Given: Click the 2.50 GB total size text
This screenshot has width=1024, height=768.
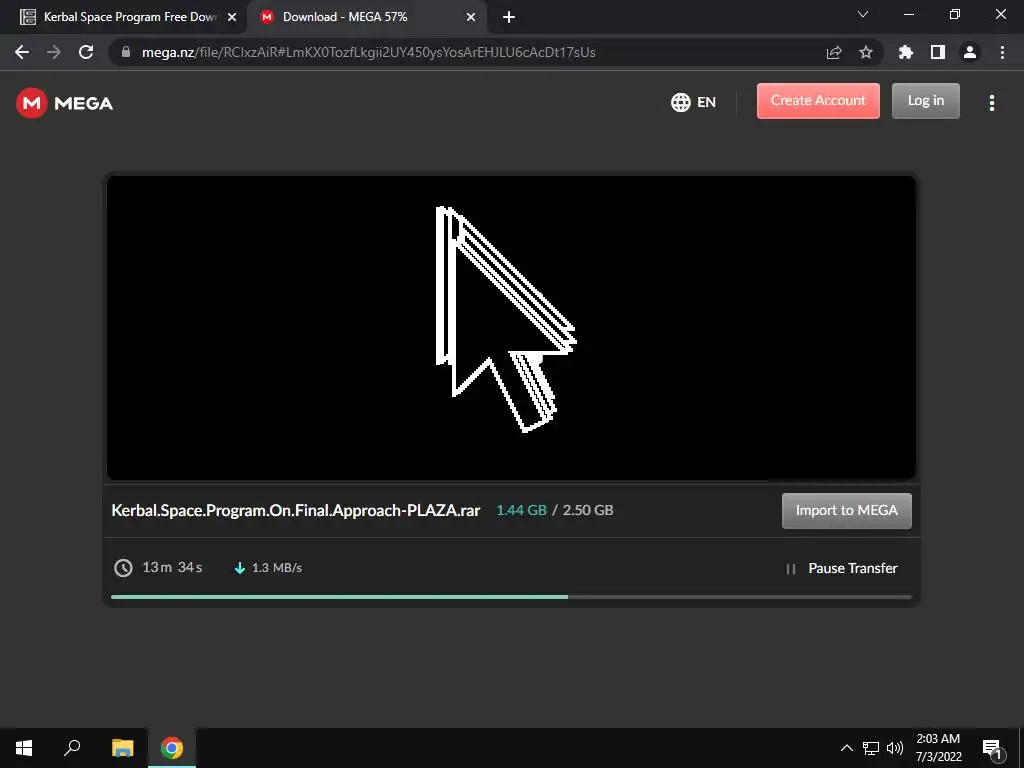Looking at the screenshot, I should coord(588,510).
